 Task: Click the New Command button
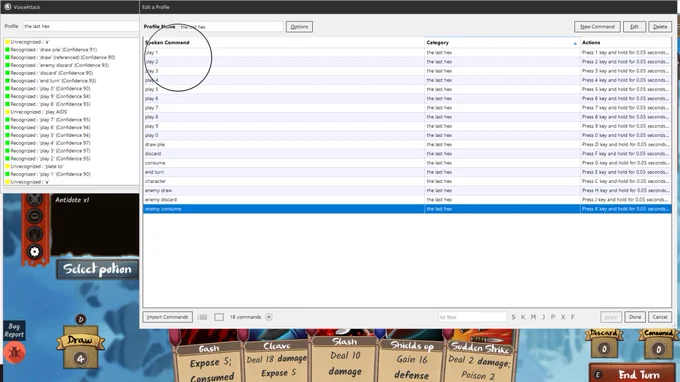[597, 26]
